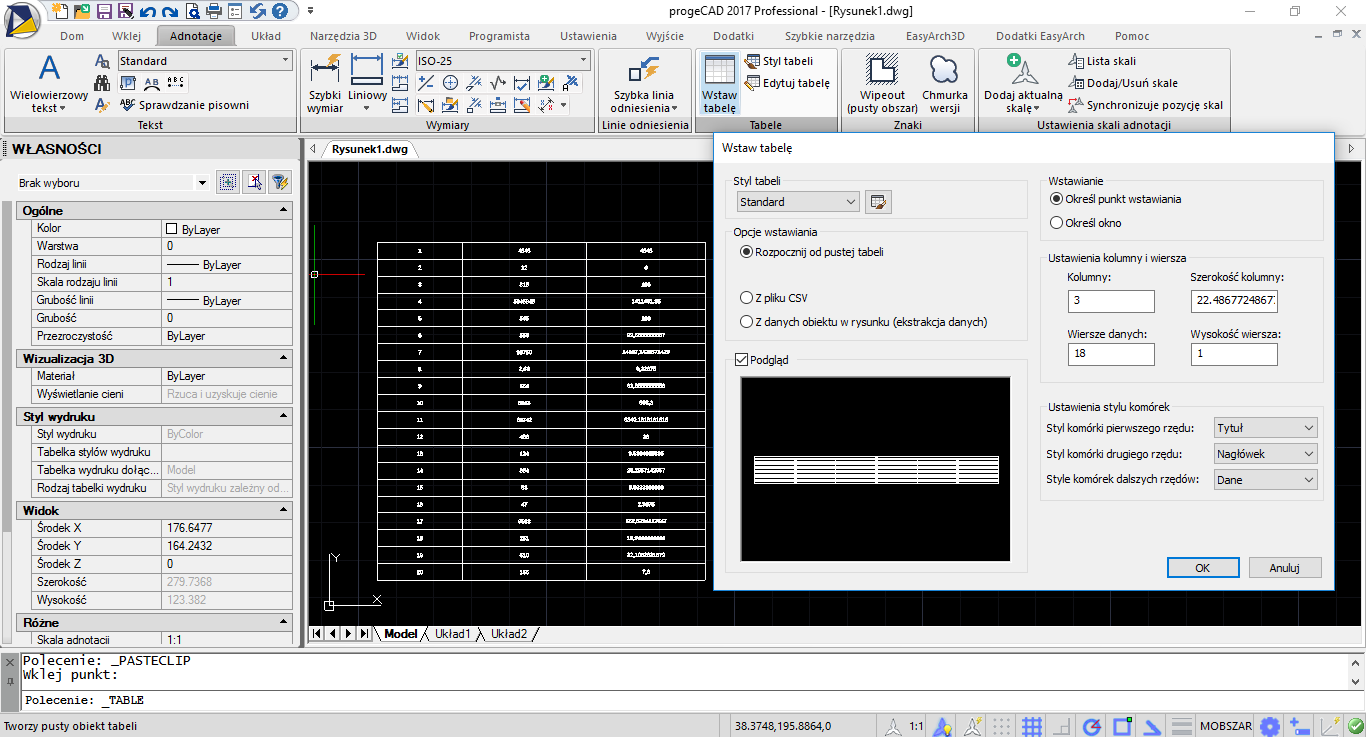Open the Układ1 layout tab
Screen dimensions: 1370x737
pos(452,634)
